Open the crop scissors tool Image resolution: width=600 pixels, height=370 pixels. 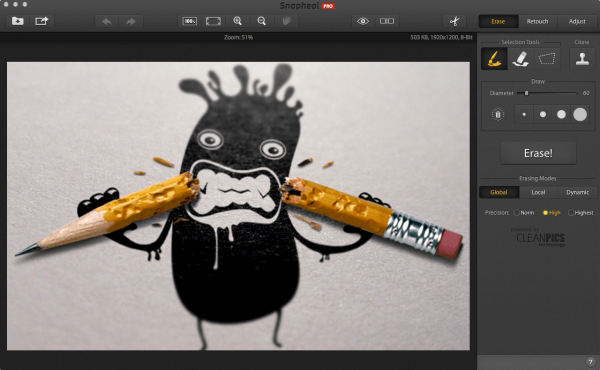point(454,21)
